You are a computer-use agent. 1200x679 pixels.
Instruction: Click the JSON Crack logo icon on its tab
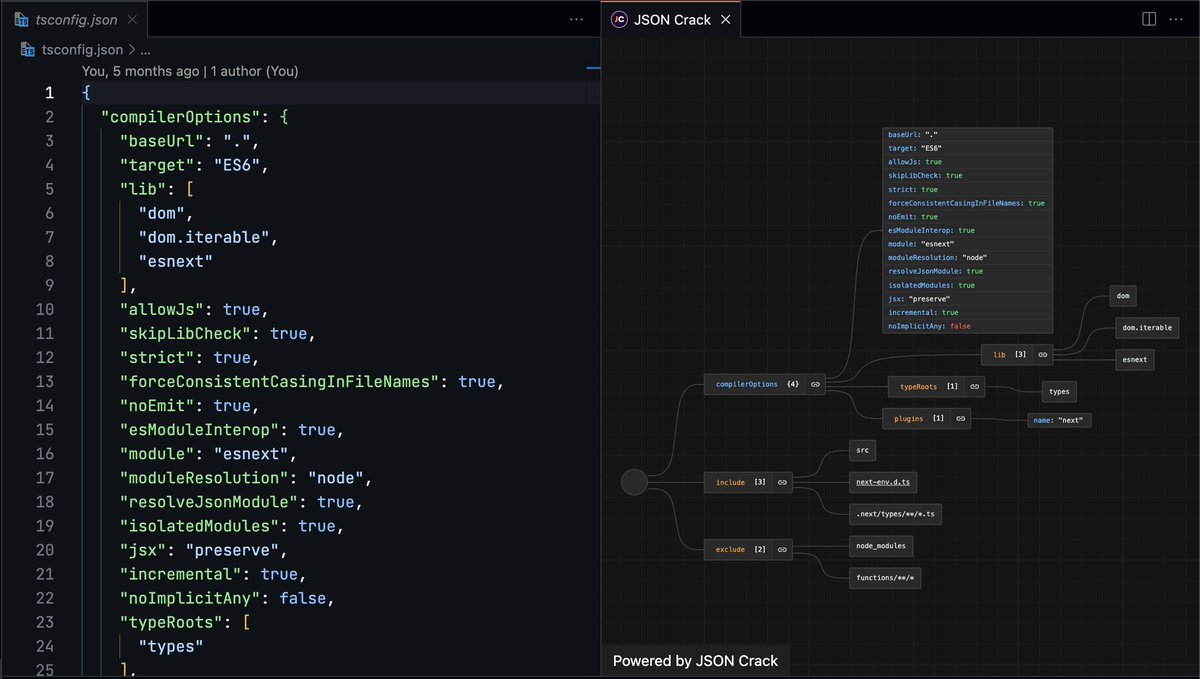(x=618, y=18)
